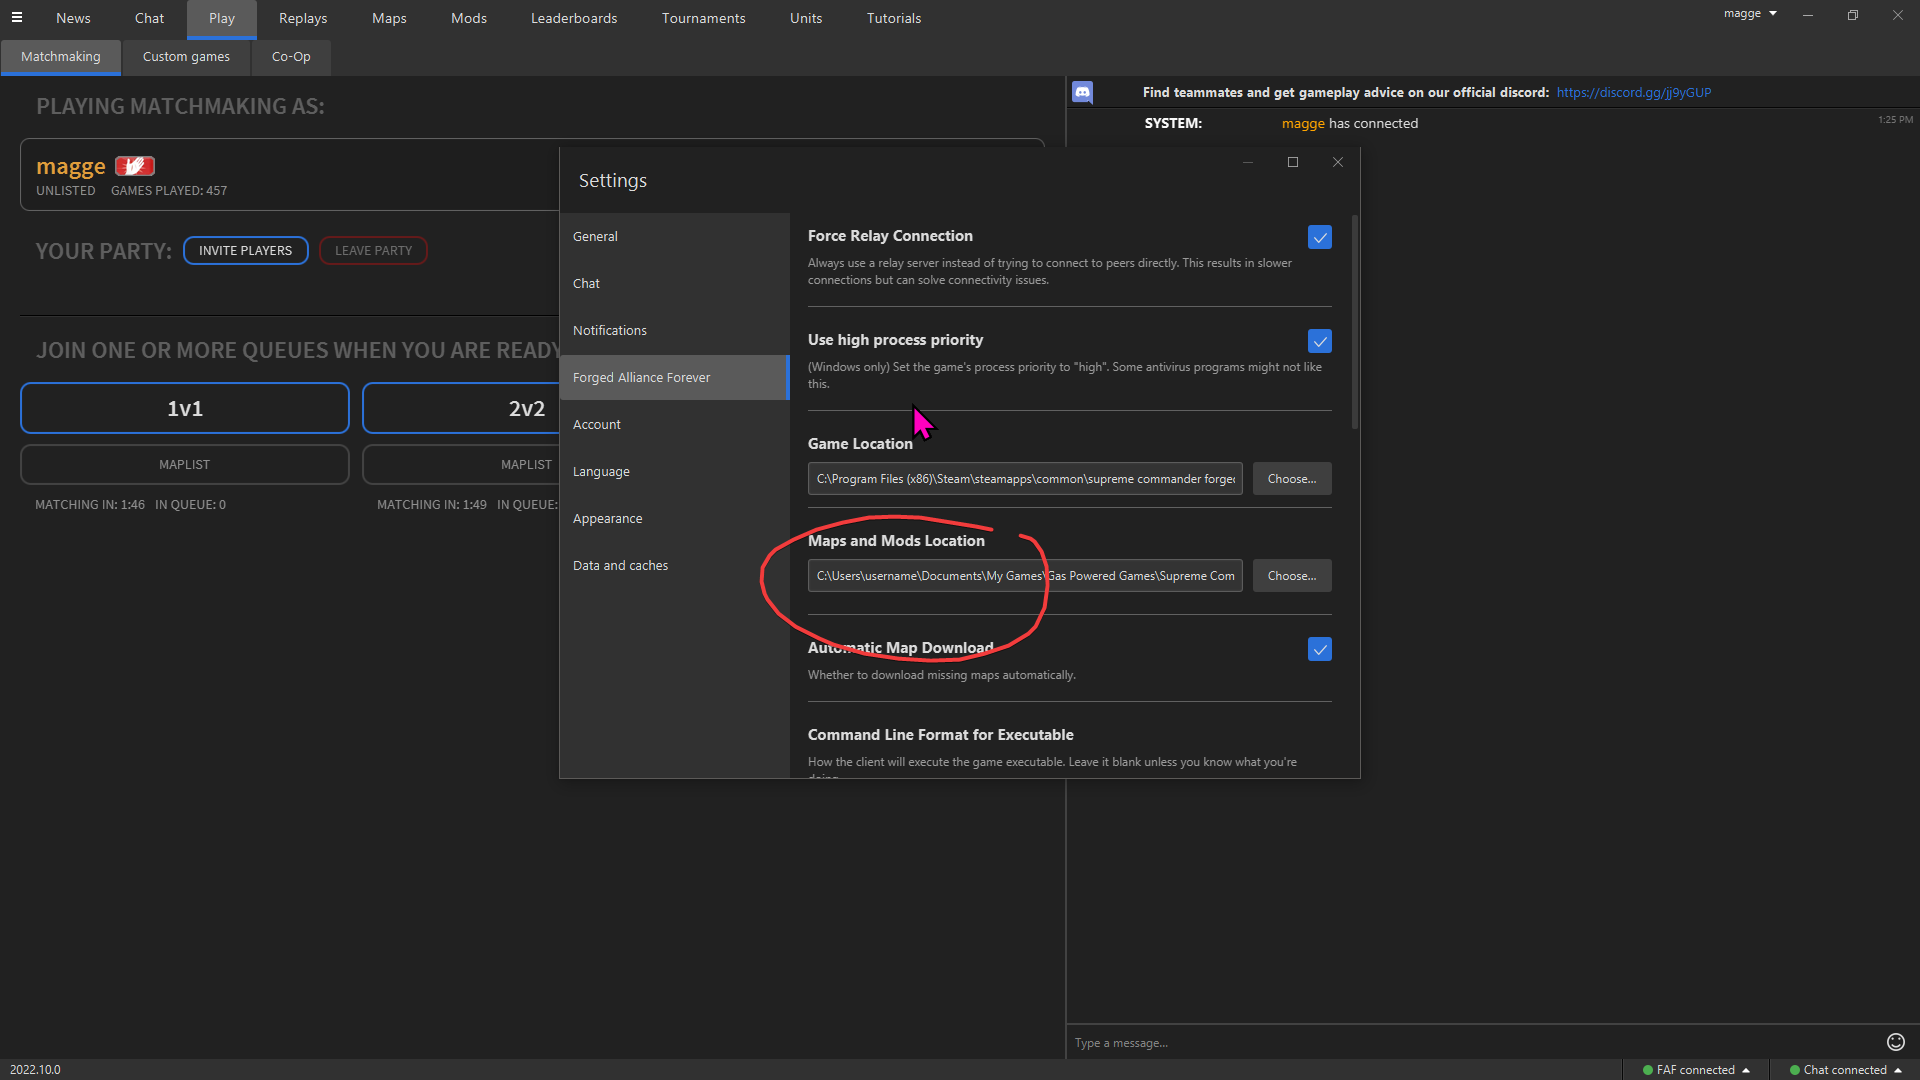This screenshot has height=1080, width=1920.
Task: Click the Discord logo icon in chat
Action: coord(1082,93)
